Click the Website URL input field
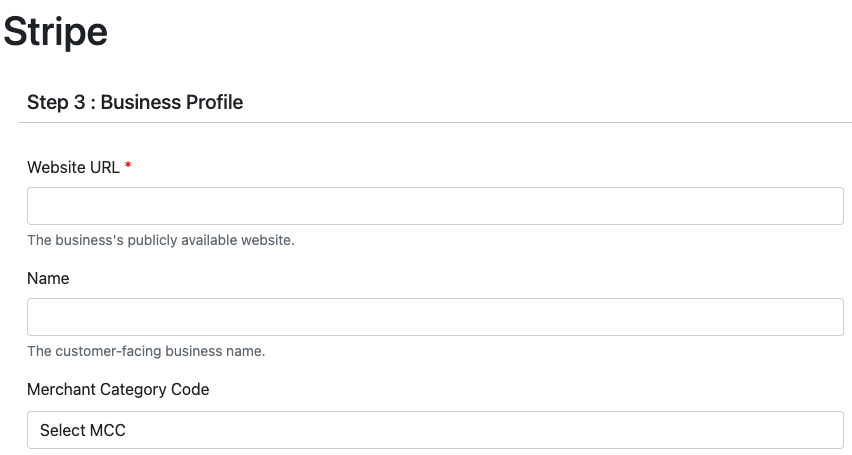Image resolution: width=852 pixels, height=455 pixels. pos(435,206)
